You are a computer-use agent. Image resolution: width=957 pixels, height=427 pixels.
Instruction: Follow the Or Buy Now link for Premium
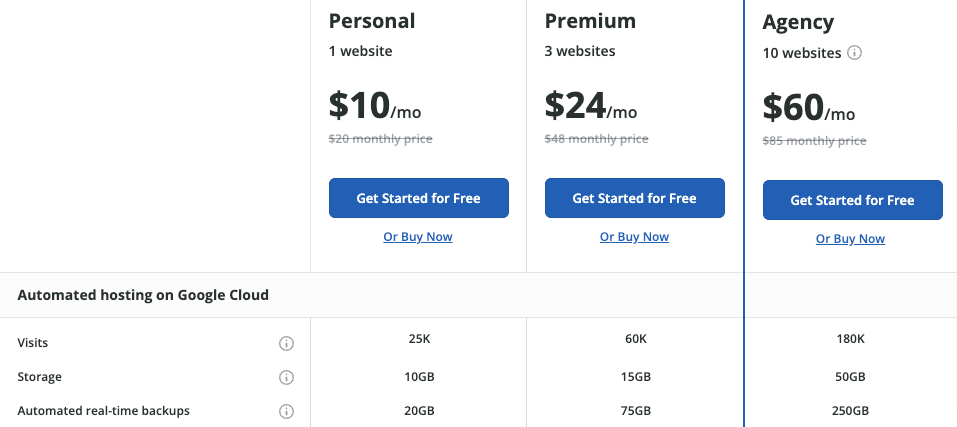pos(634,237)
